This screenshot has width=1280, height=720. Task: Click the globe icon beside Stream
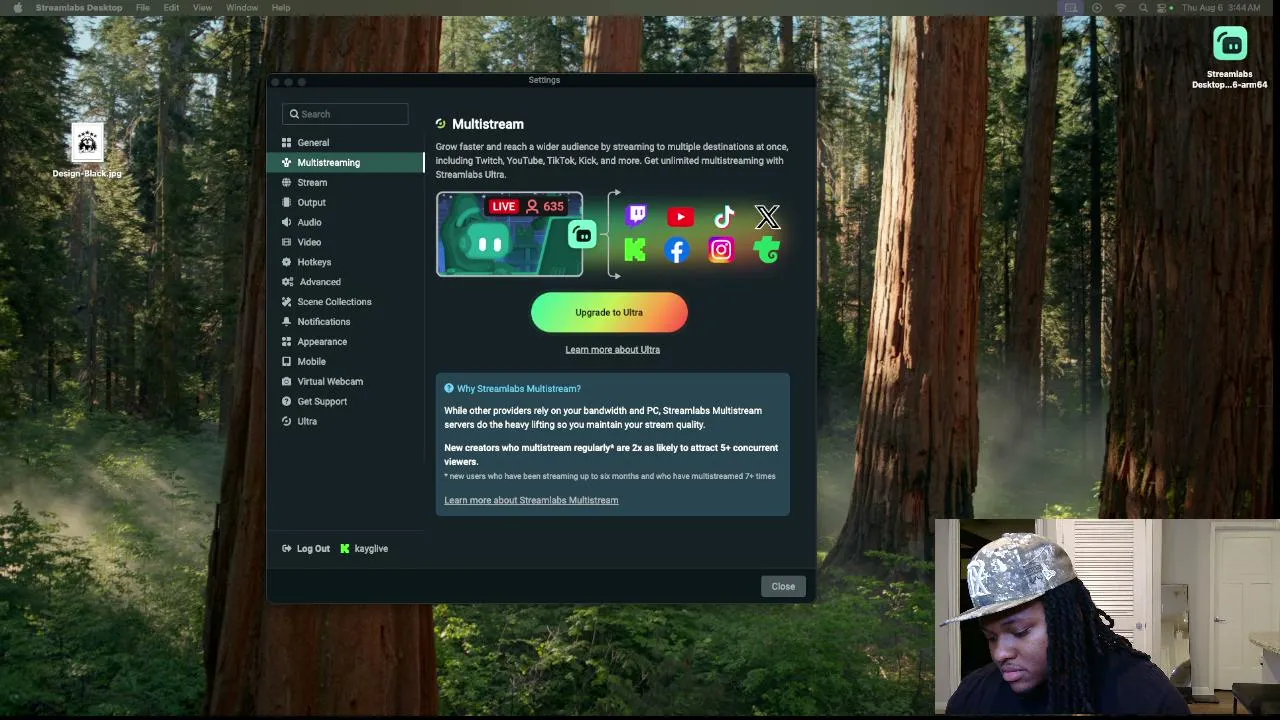[x=287, y=183]
